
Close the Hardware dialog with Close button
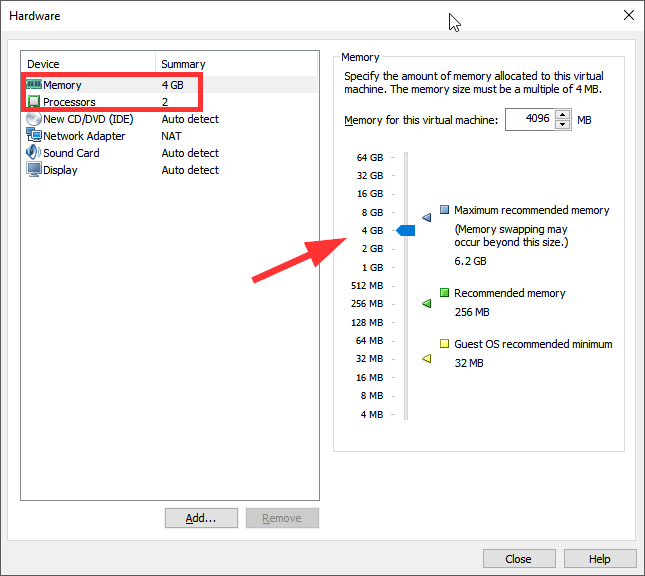tap(519, 559)
